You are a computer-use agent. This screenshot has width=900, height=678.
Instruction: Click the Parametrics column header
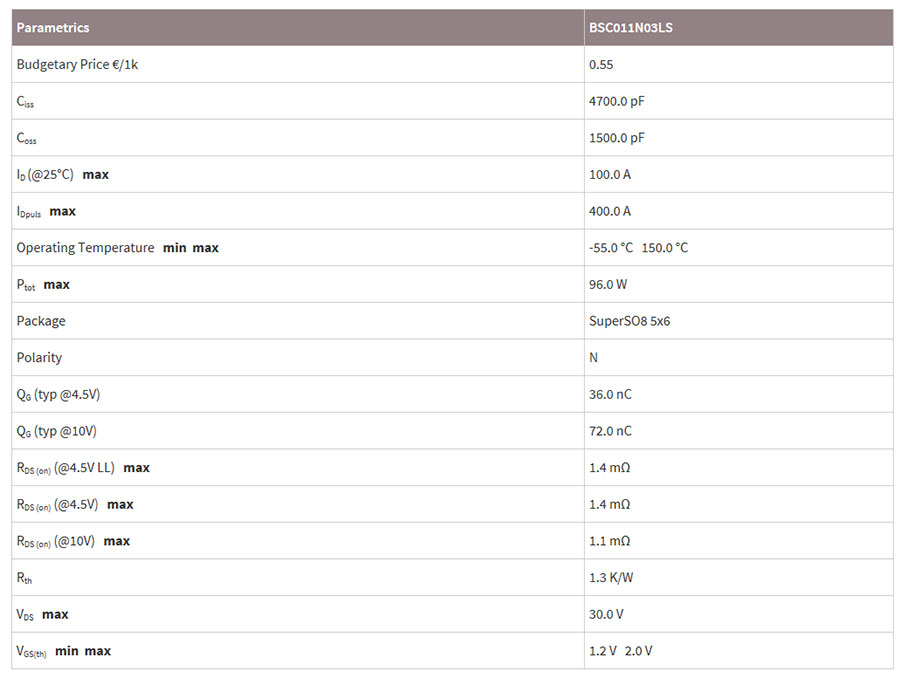(x=53, y=28)
